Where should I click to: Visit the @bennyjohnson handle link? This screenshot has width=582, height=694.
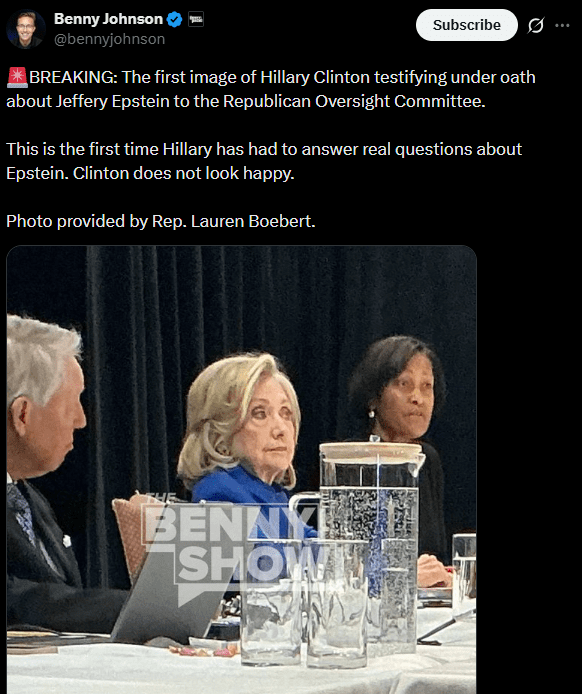[109, 39]
